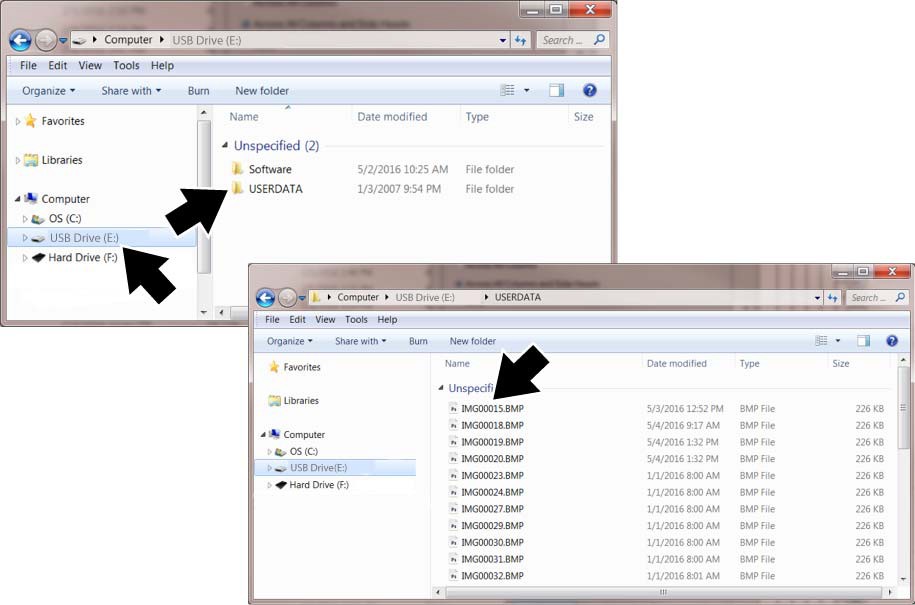Screen dimensions: 915x605
Task: Select the IMG00024.BMP file
Action: (x=491, y=492)
